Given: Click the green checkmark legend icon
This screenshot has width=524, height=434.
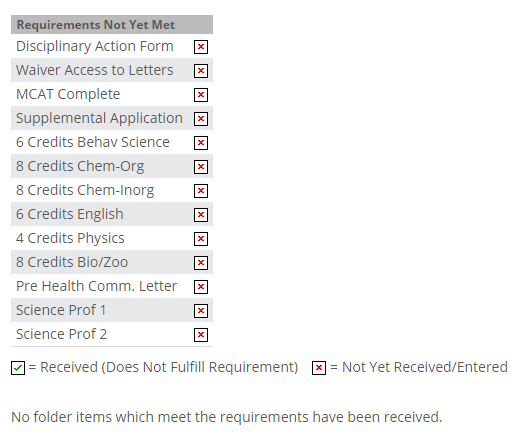Looking at the screenshot, I should (x=18, y=368).
